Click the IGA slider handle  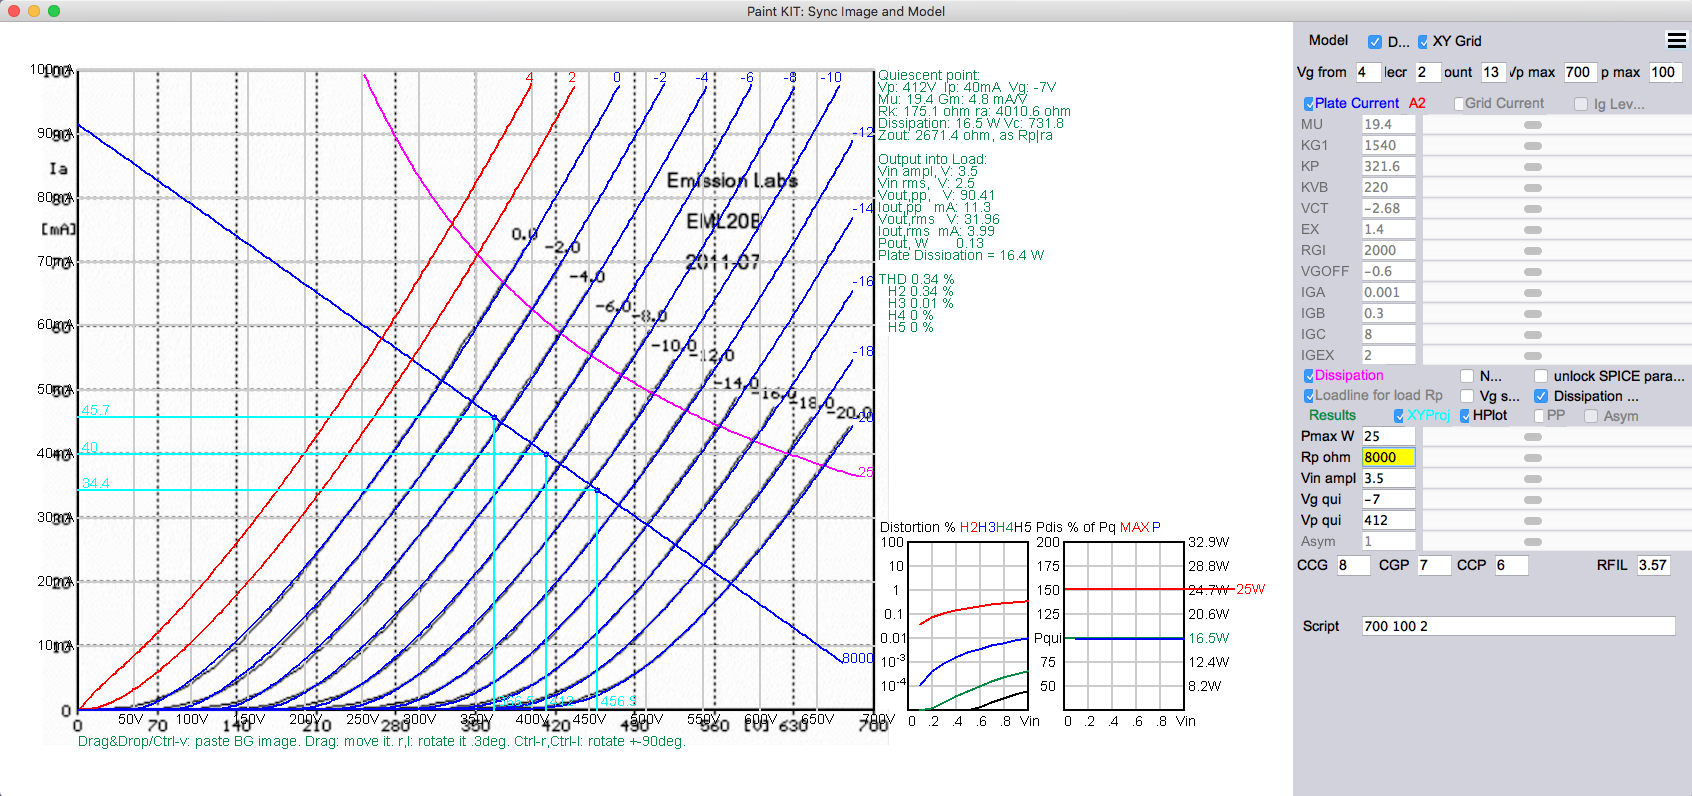1532,293
